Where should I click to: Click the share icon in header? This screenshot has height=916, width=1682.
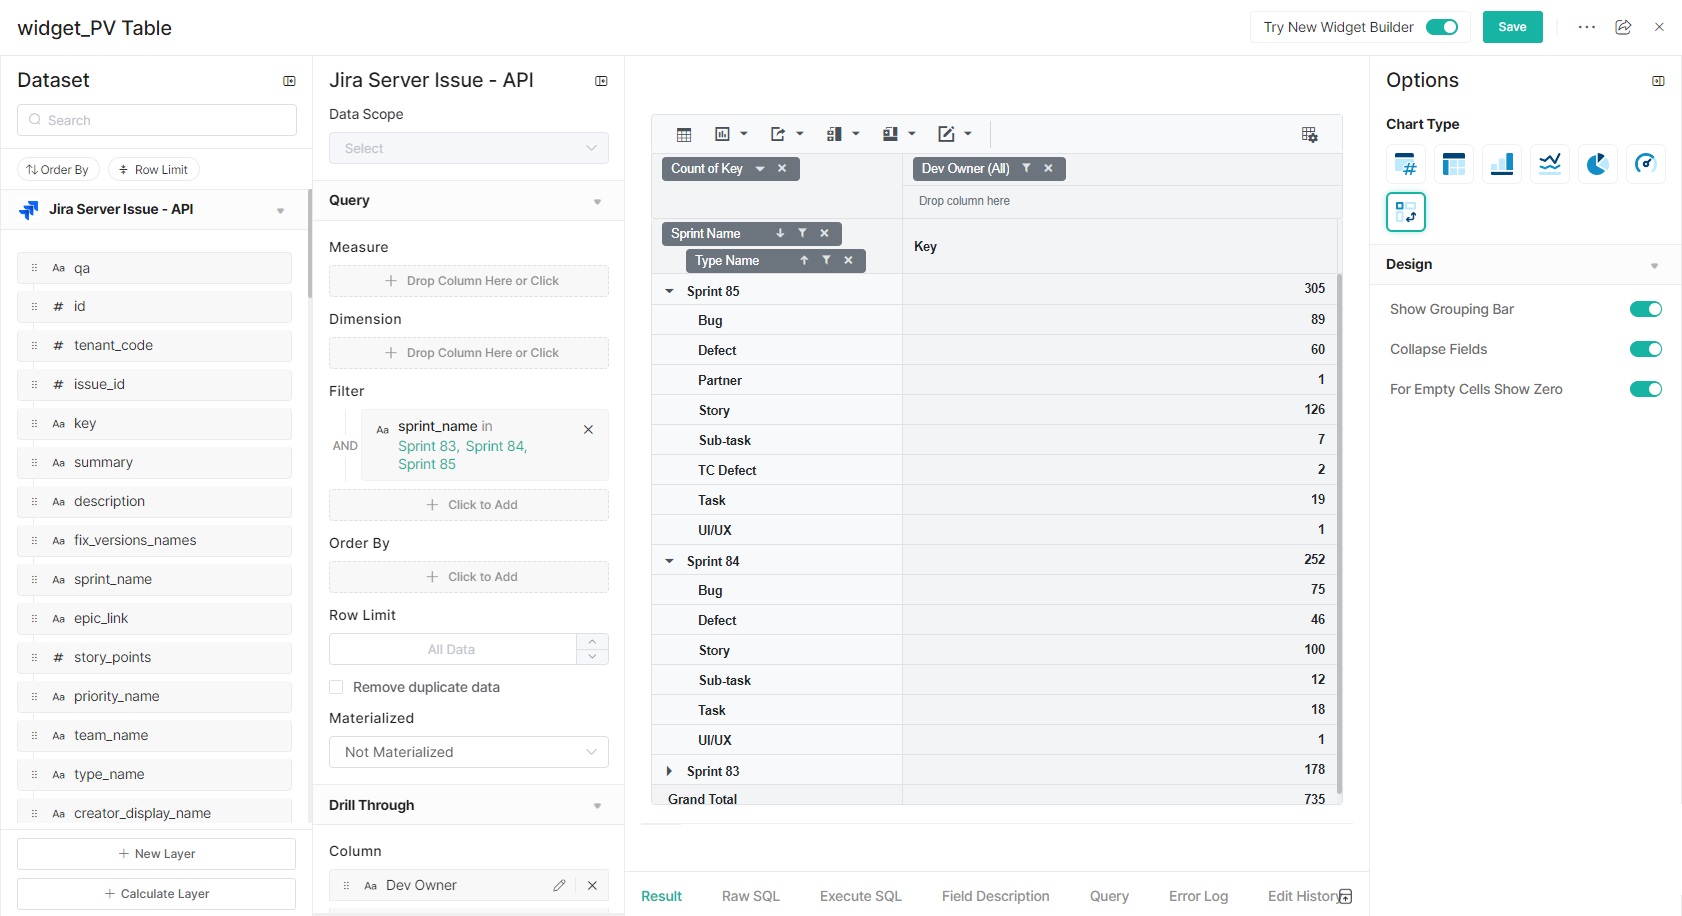coord(1623,27)
